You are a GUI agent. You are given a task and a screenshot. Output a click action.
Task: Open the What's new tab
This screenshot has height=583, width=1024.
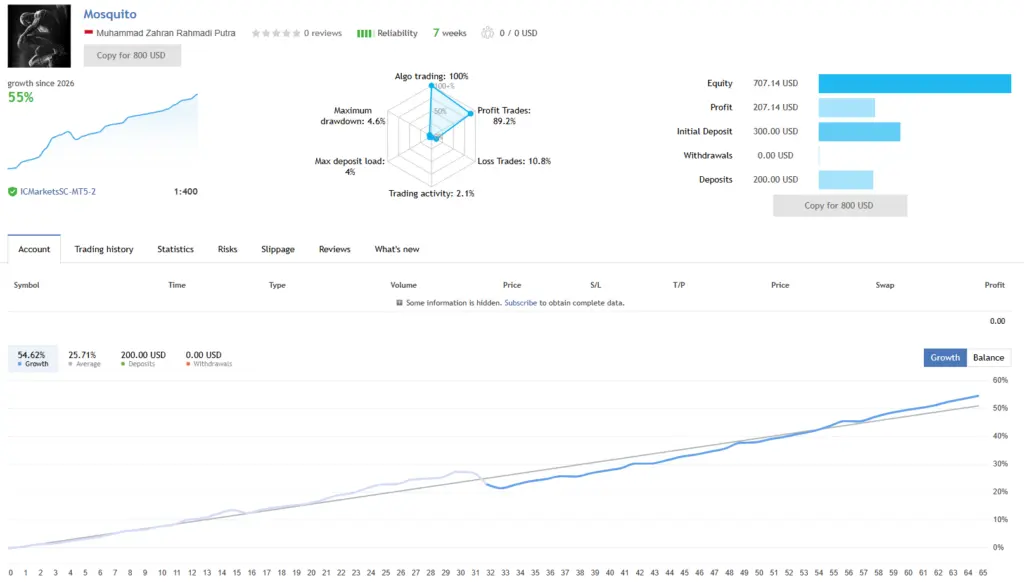coord(397,249)
